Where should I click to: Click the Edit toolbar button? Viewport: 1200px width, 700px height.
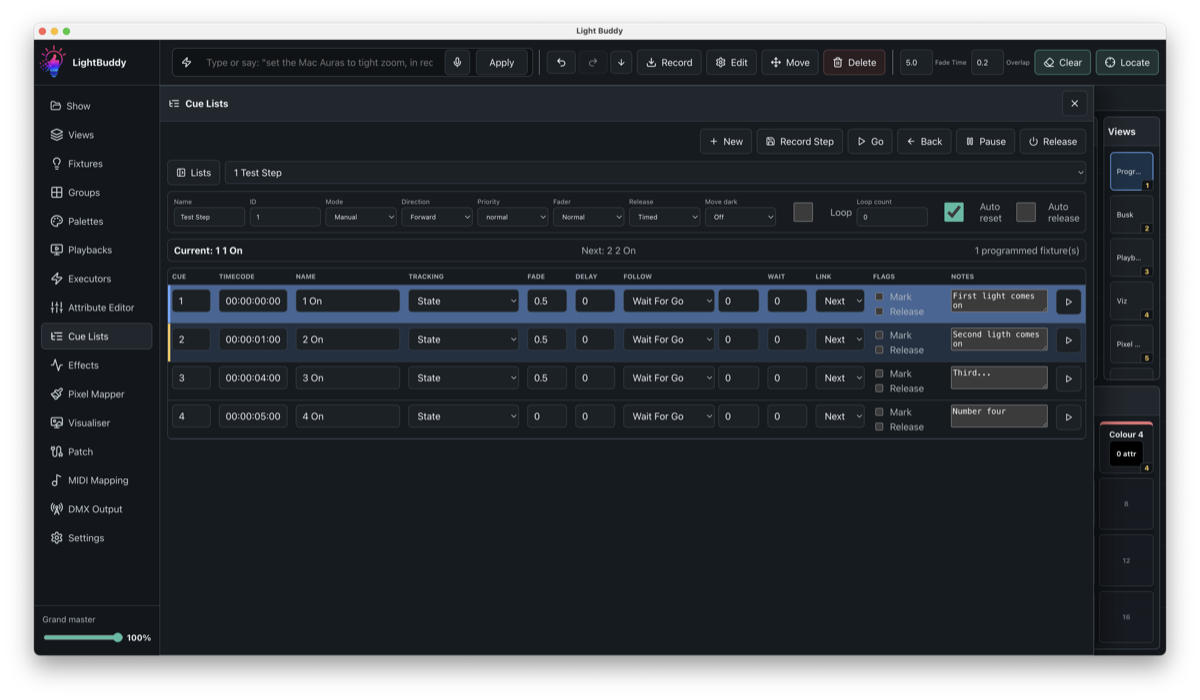point(731,62)
